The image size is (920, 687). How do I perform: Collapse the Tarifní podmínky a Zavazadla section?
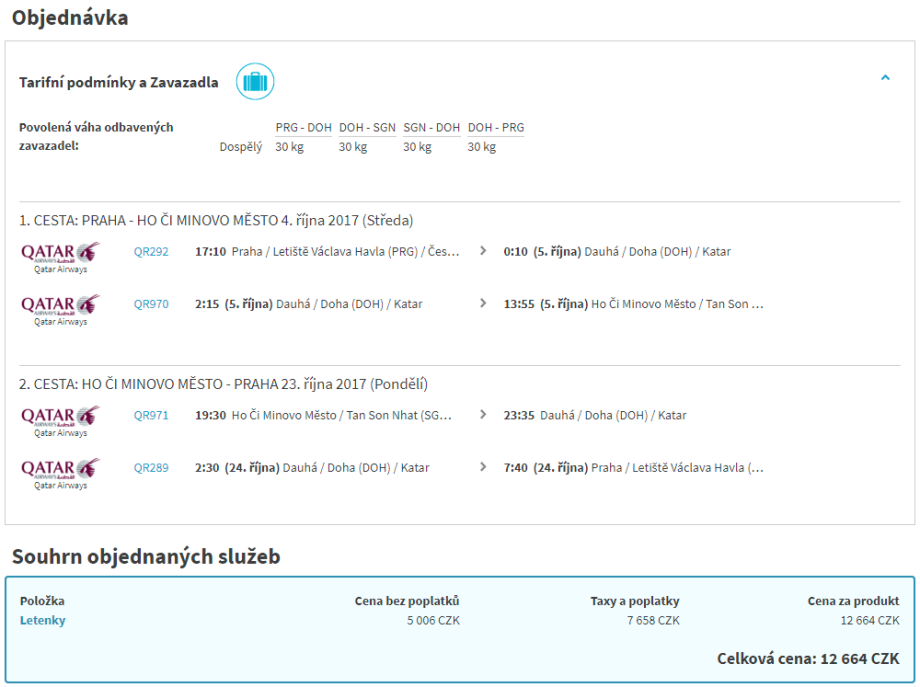(x=885, y=78)
